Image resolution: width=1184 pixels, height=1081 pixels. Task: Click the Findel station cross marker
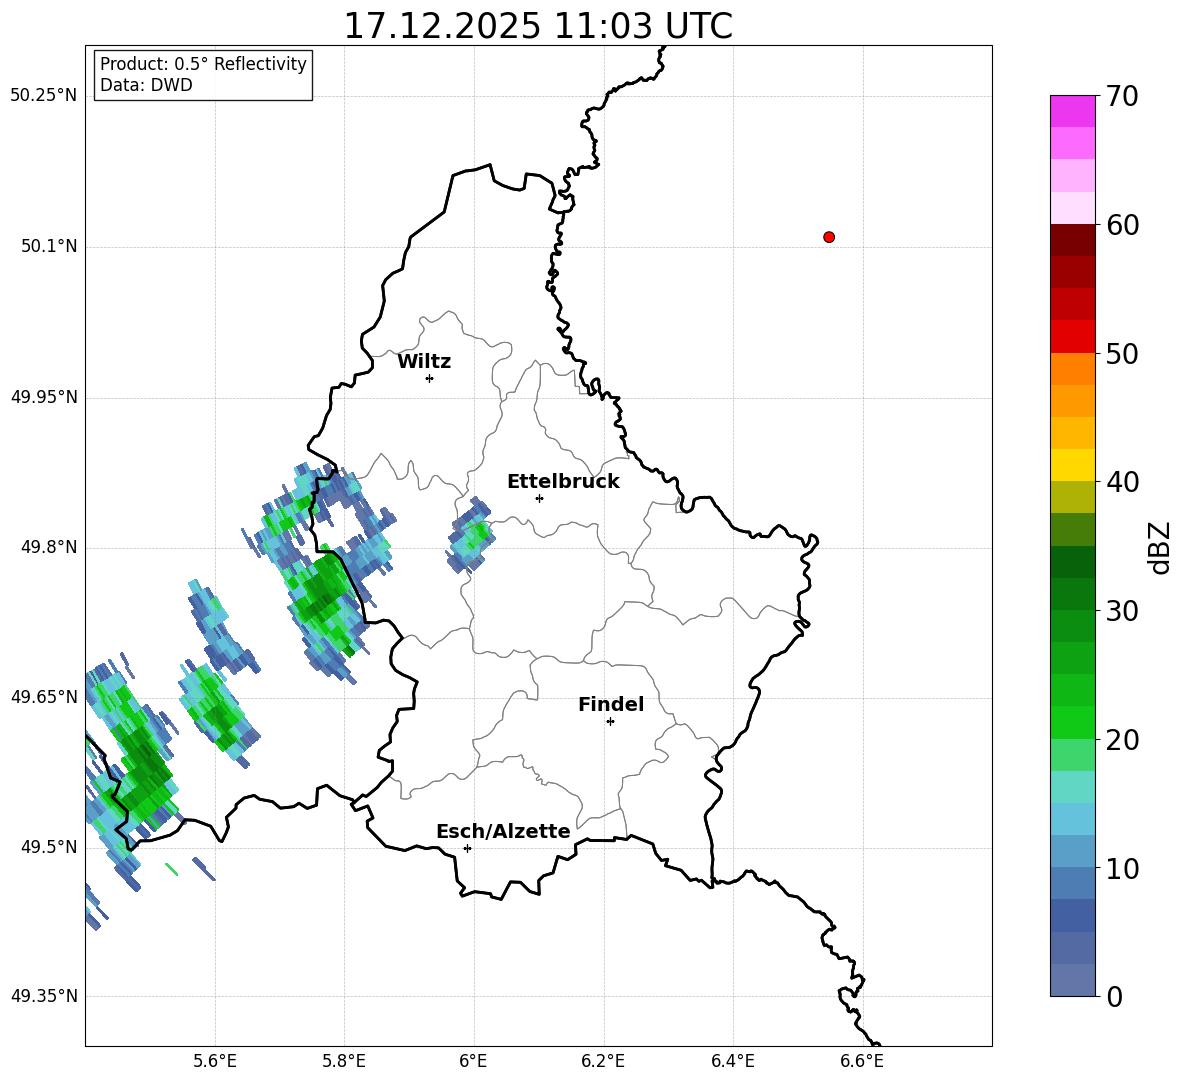[x=610, y=722]
